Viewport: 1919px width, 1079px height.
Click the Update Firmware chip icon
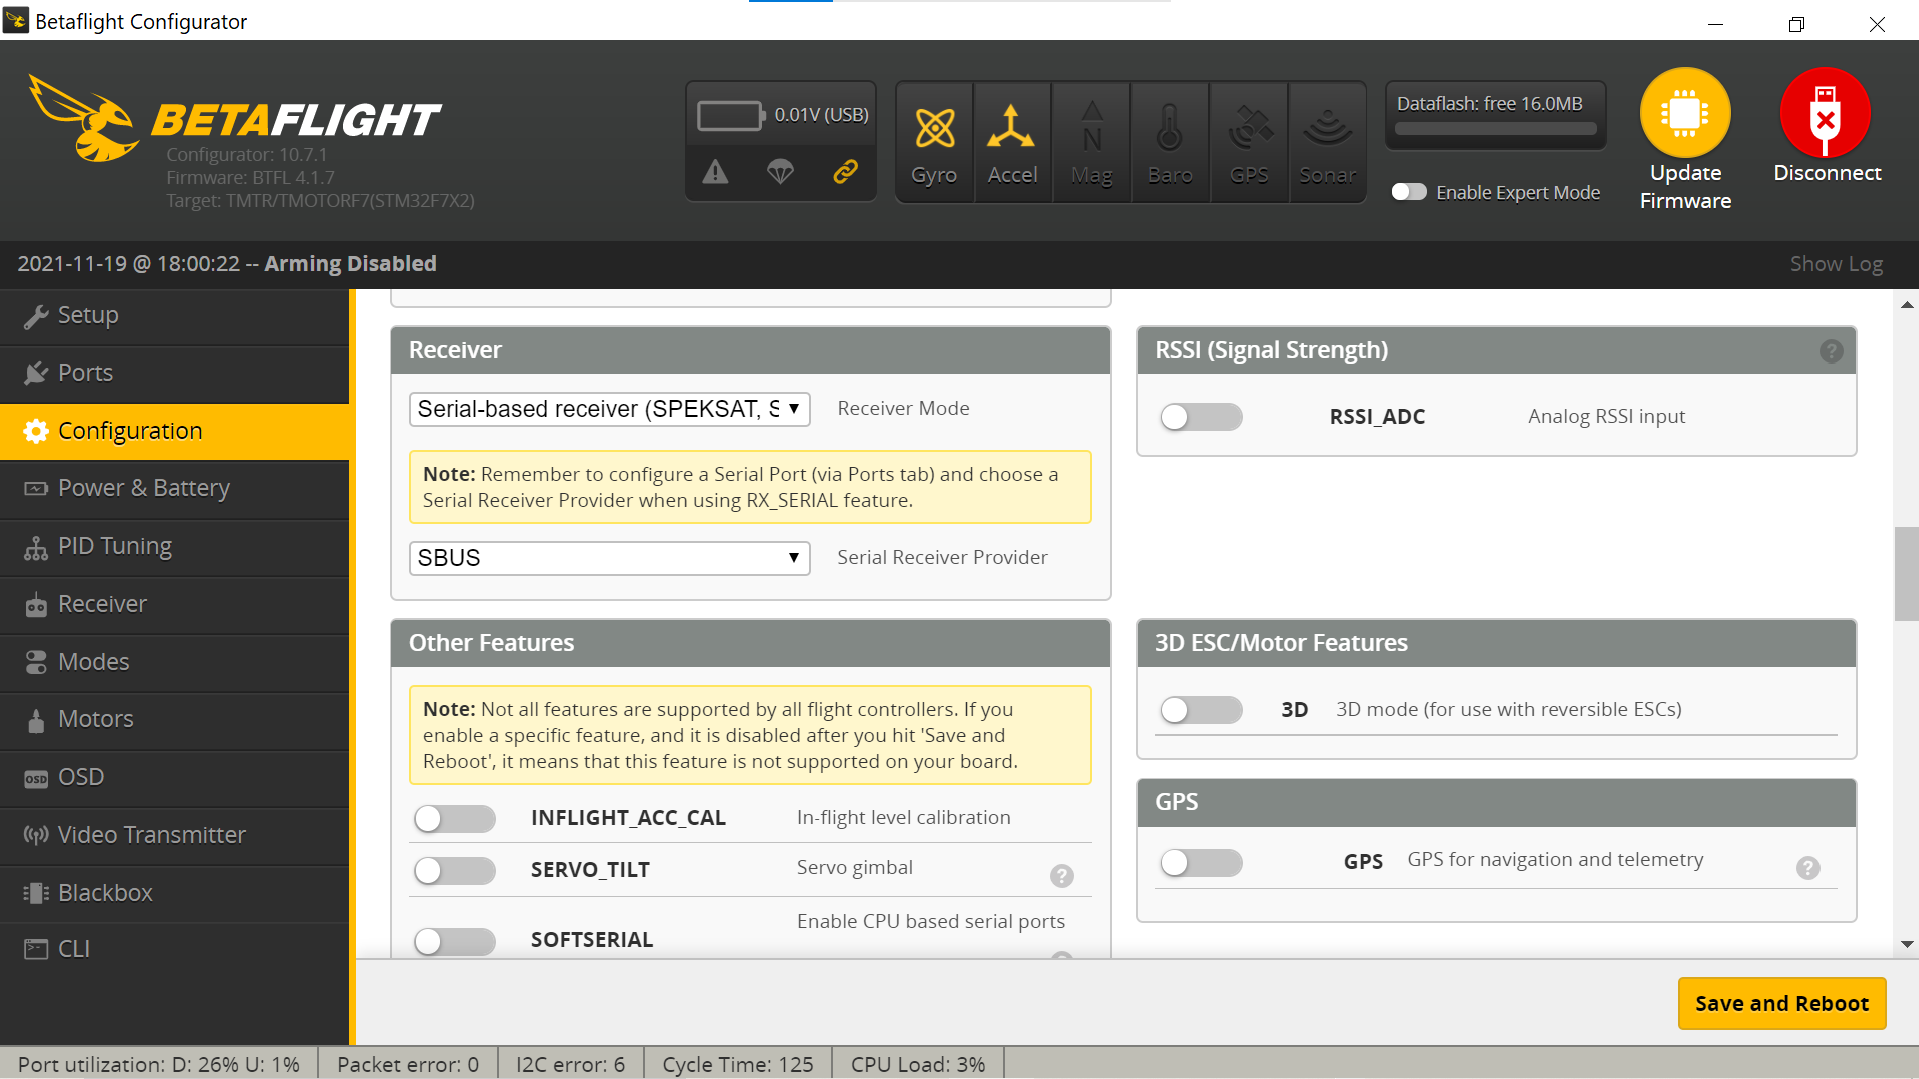[x=1685, y=113]
